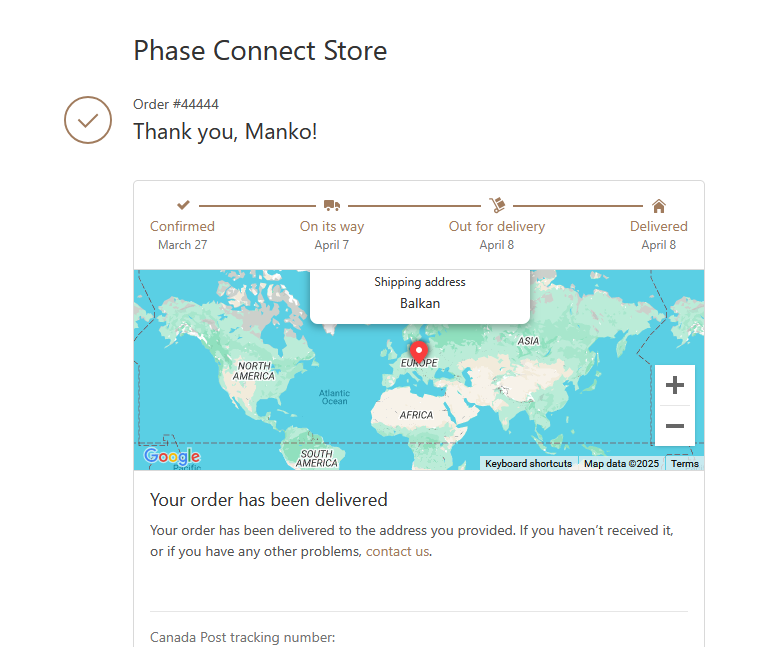This screenshot has width=757, height=647.
Task: Click the Delivered April 8 step label
Action: point(659,235)
